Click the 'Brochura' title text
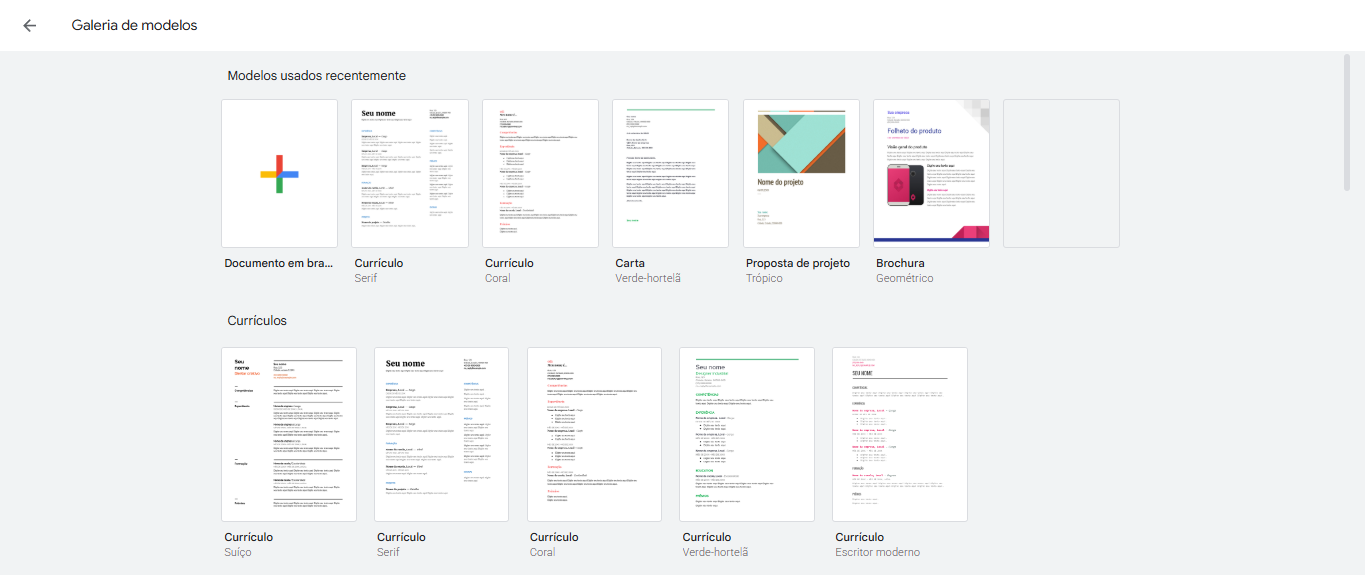1365x575 pixels. pos(900,263)
